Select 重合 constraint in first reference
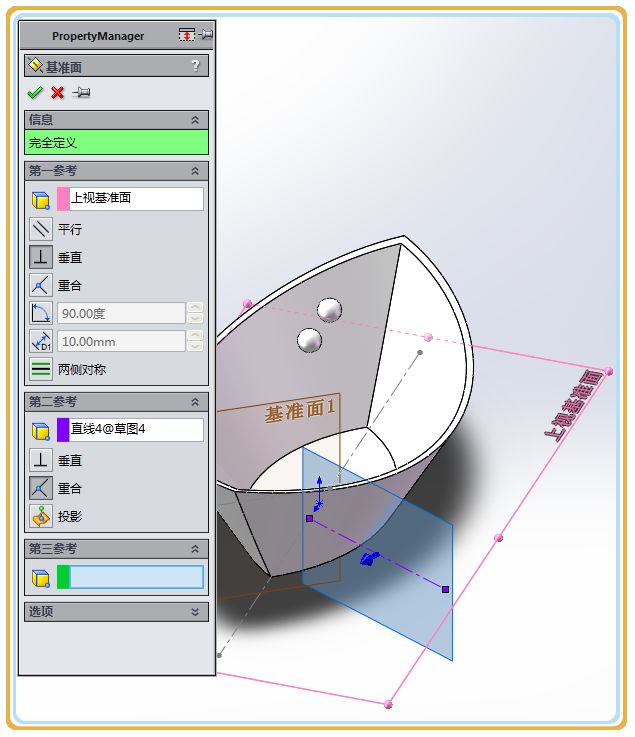Viewport: 635px width, 737px height. click(x=41, y=285)
